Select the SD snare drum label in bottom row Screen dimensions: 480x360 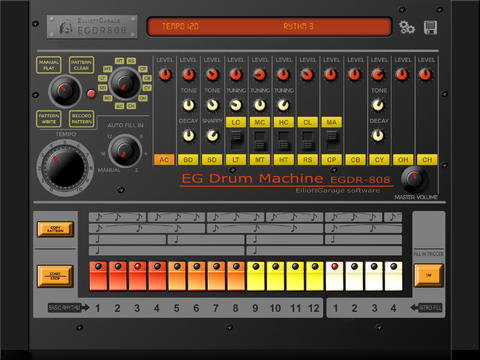pyautogui.click(x=212, y=160)
